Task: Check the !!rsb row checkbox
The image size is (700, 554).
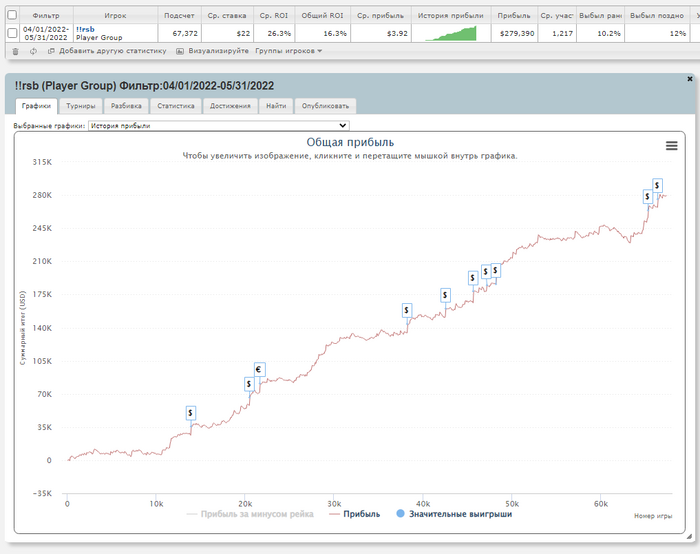Action: (x=12, y=33)
